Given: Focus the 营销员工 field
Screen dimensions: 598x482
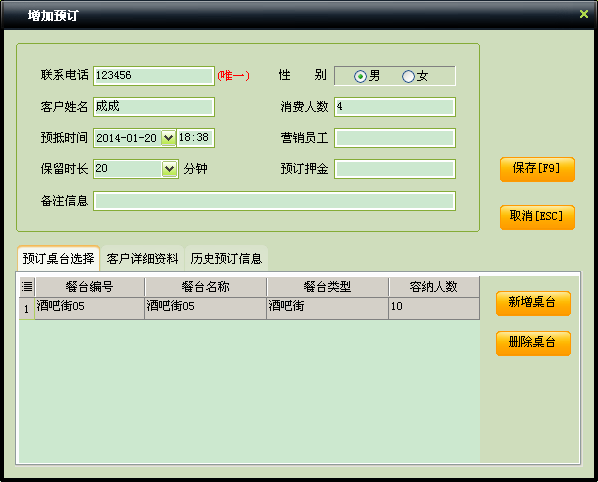Looking at the screenshot, I should pyautogui.click(x=395, y=138).
